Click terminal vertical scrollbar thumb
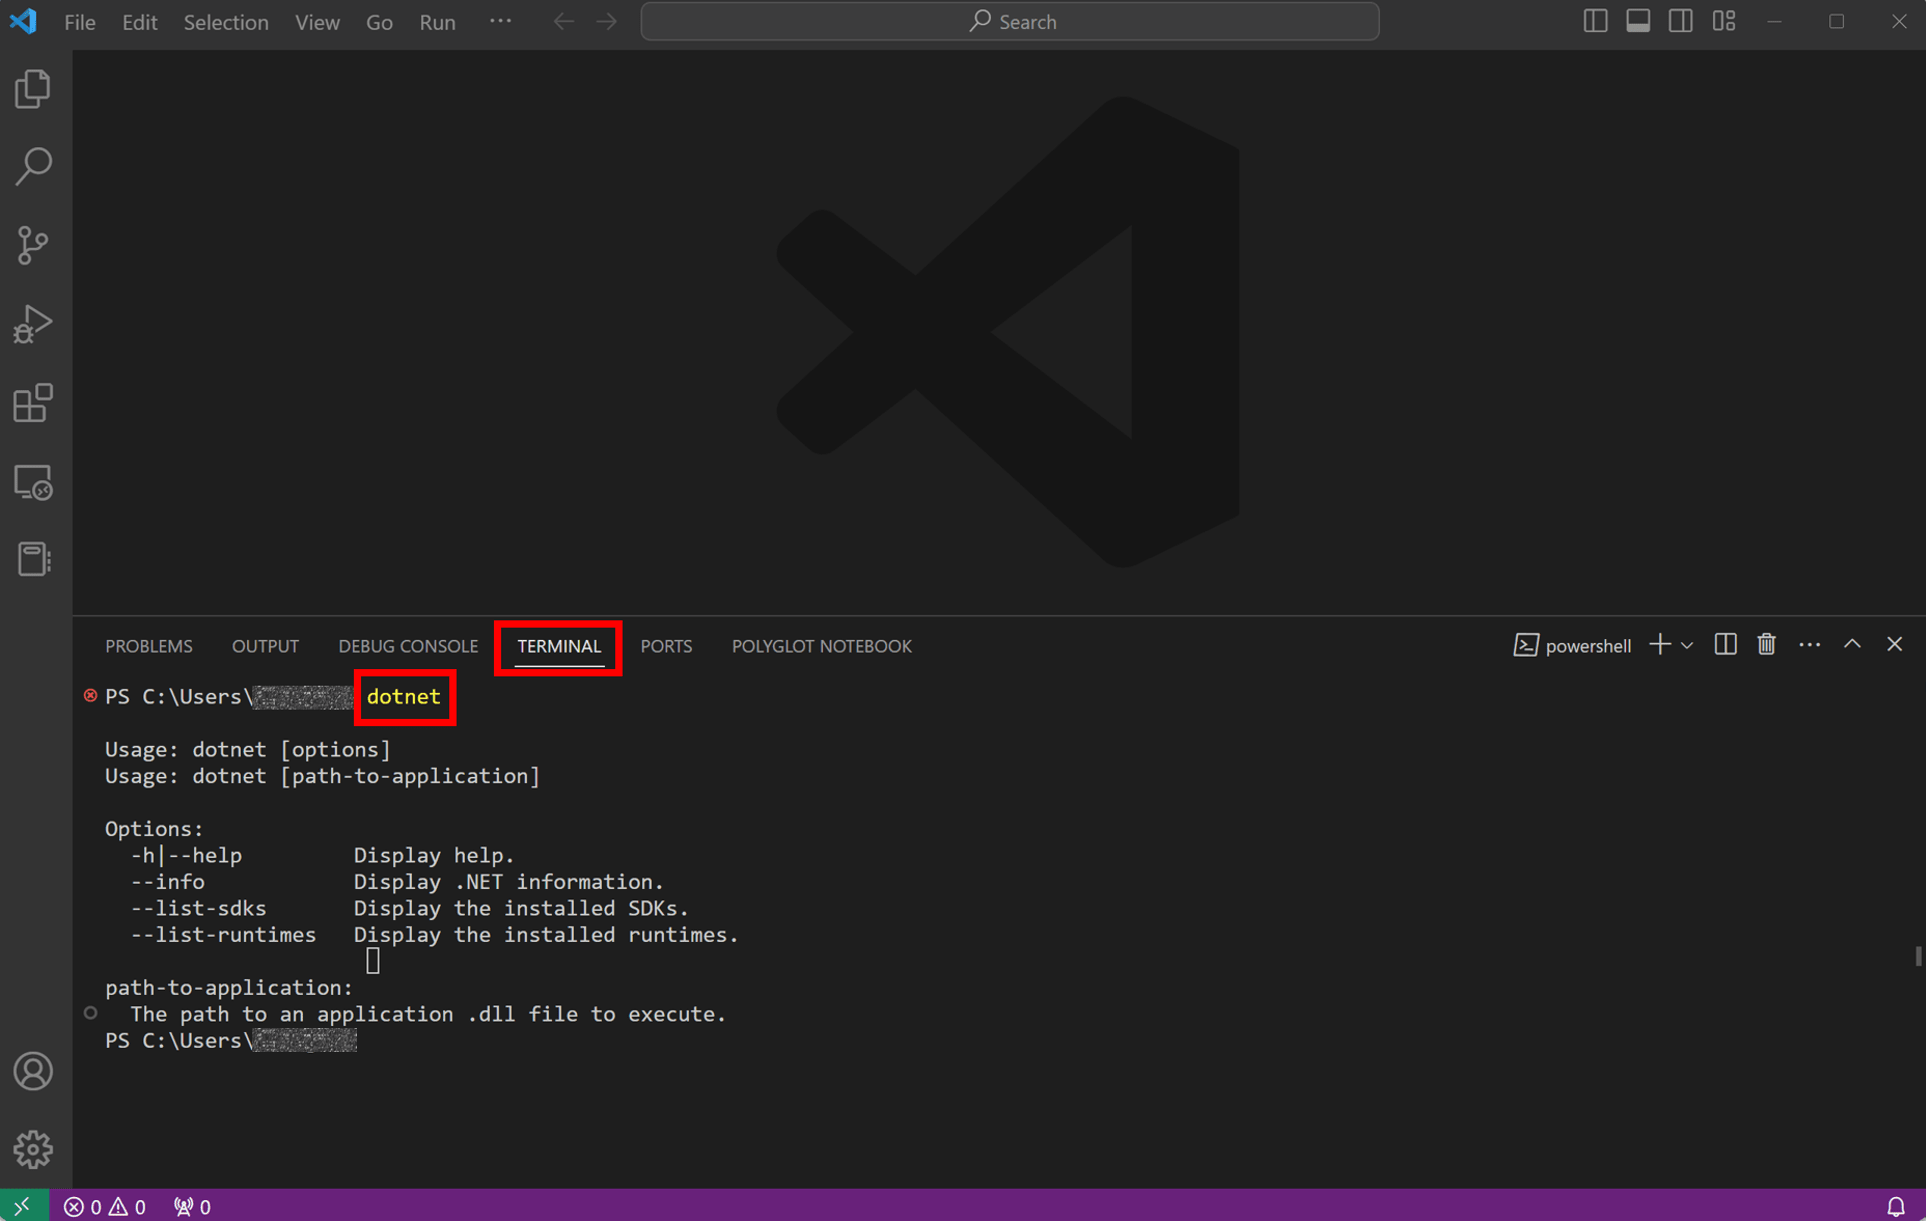The width and height of the screenshot is (1926, 1221). [x=1918, y=956]
